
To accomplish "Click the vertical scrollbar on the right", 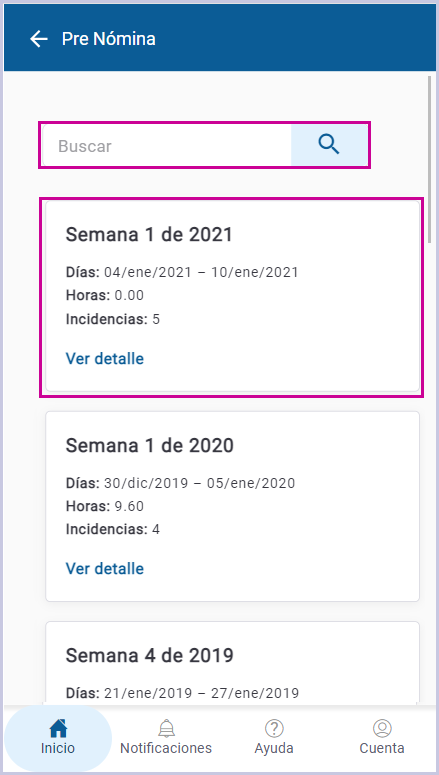I will (430, 158).
